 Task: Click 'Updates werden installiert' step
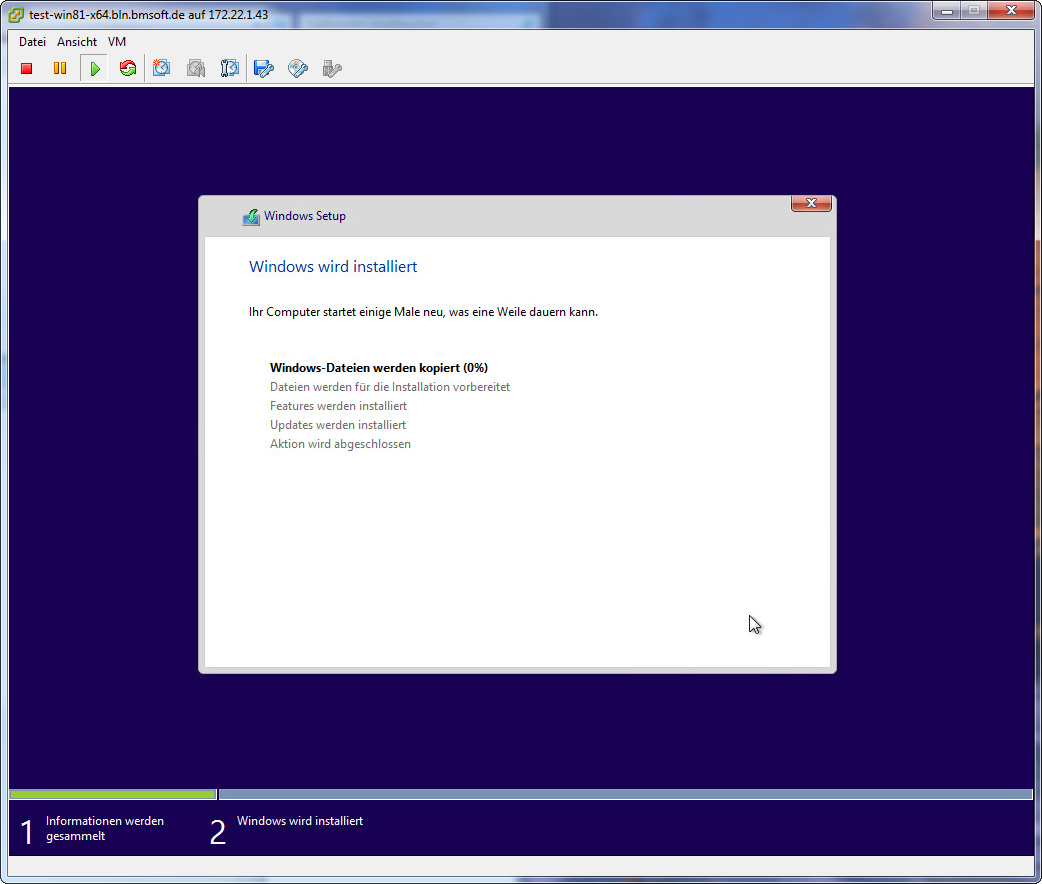click(x=338, y=425)
